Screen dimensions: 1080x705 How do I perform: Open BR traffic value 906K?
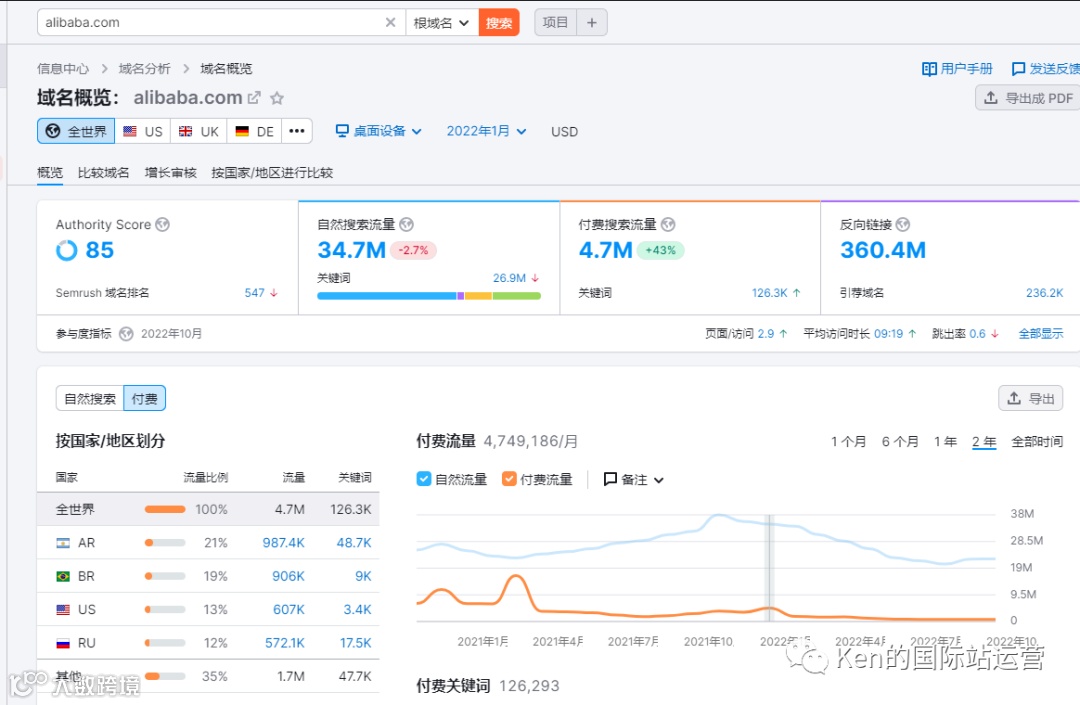[288, 576]
